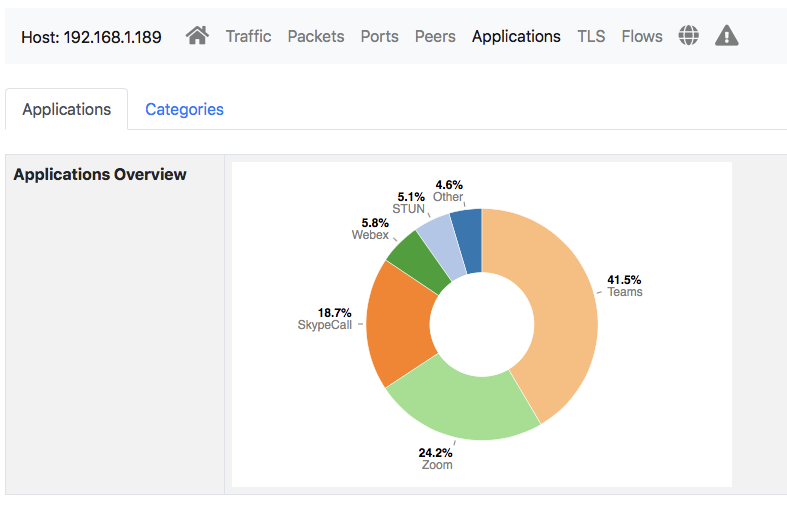Select Applications in the host navbar
Viewport: 787px width, 510px height.
click(x=516, y=36)
